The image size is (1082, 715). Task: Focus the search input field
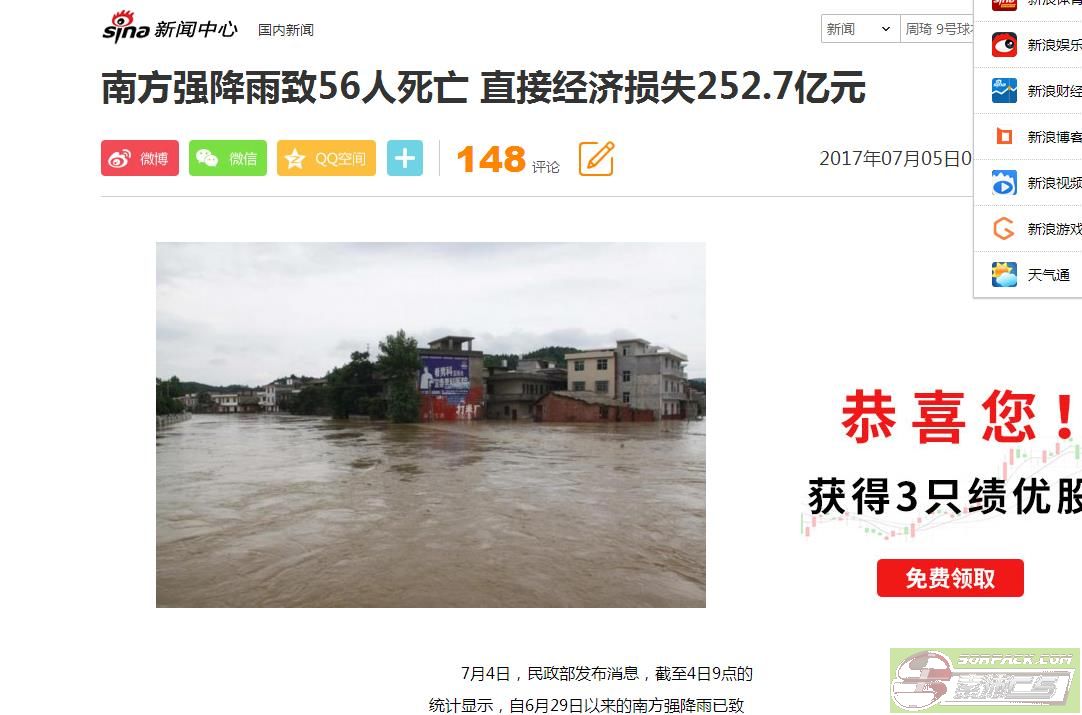click(937, 29)
